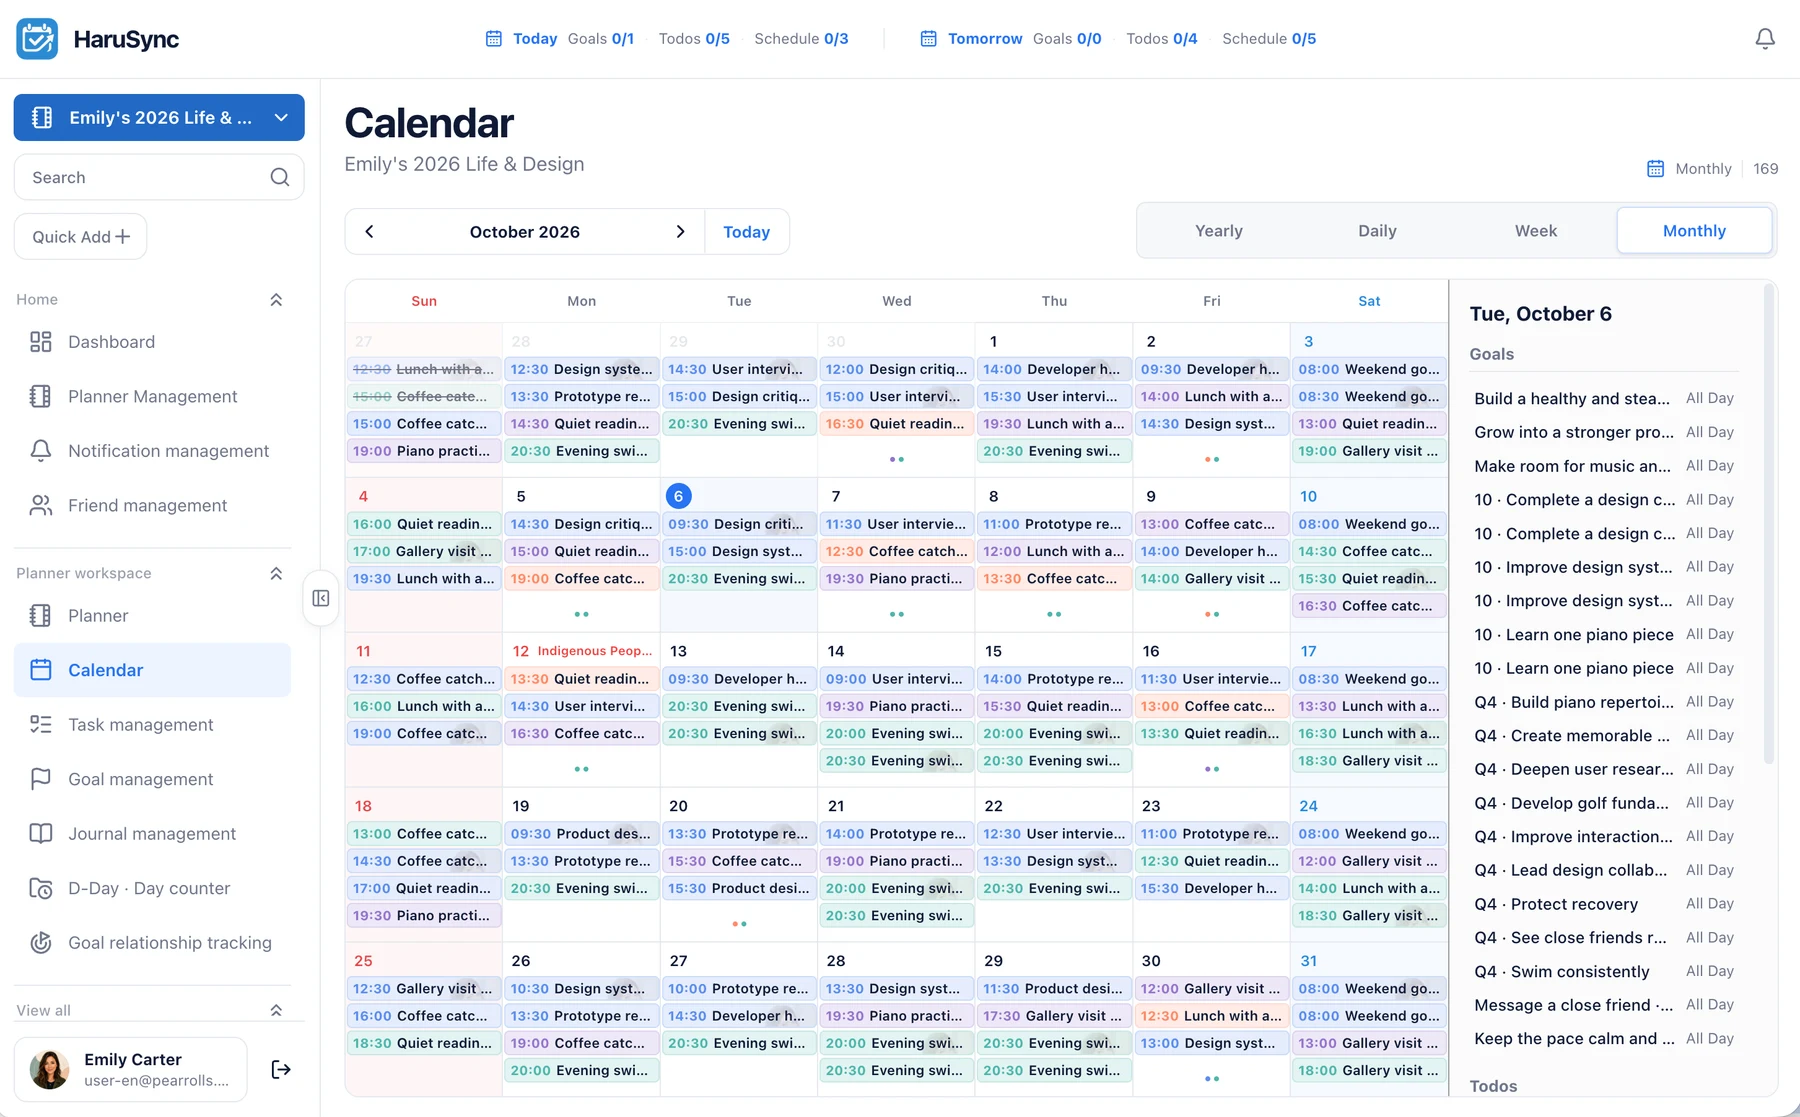Open Friend management page
Screen dimensions: 1800x1117
pos(153,505)
